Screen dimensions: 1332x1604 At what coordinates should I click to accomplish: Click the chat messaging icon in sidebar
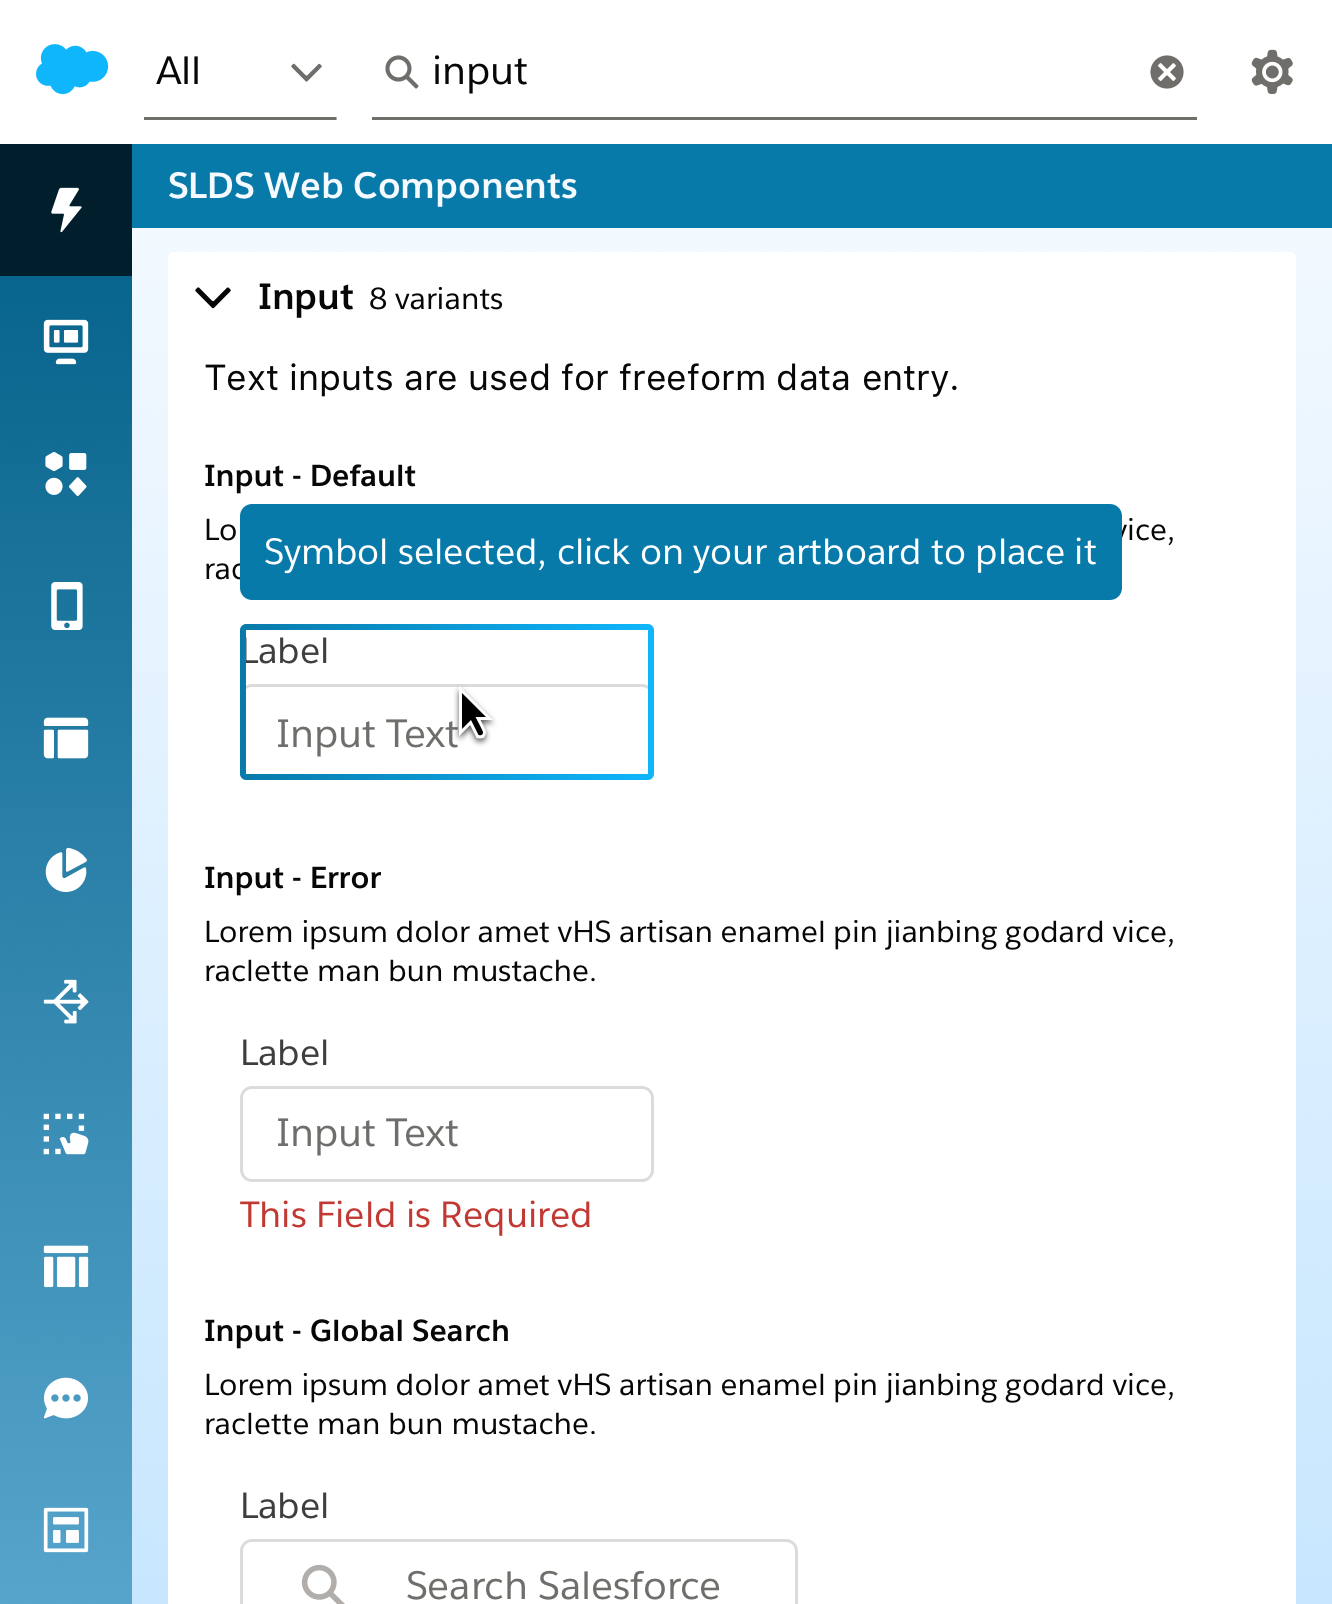66,1400
